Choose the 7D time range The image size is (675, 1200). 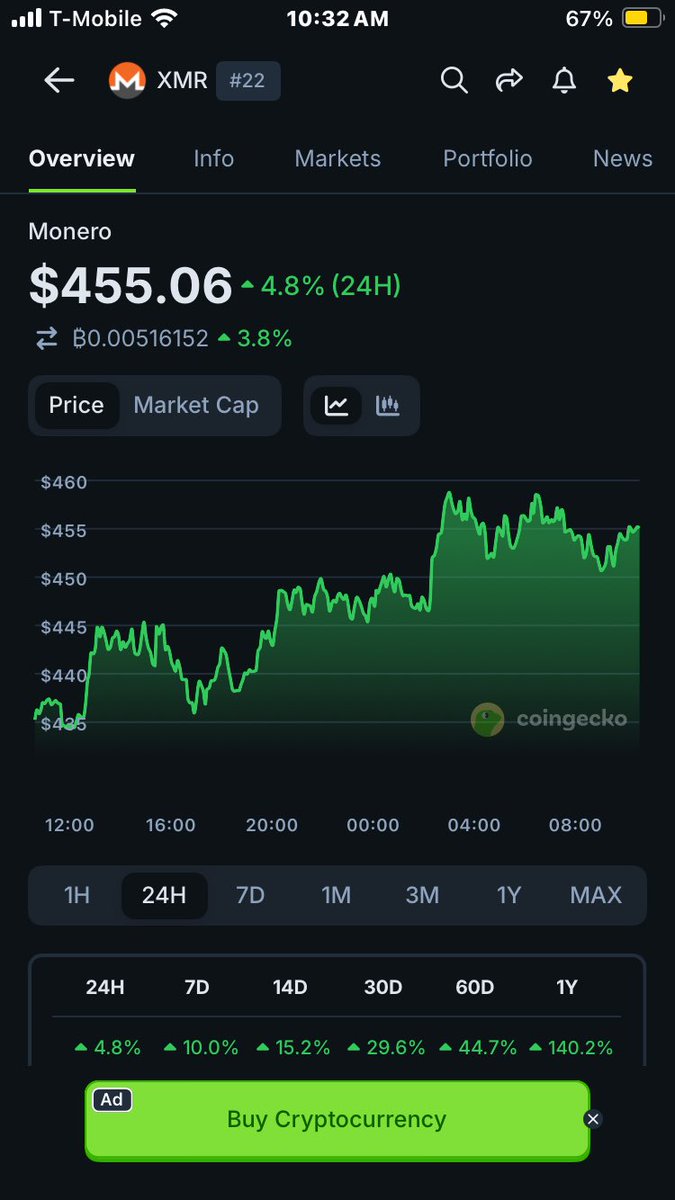coord(250,895)
